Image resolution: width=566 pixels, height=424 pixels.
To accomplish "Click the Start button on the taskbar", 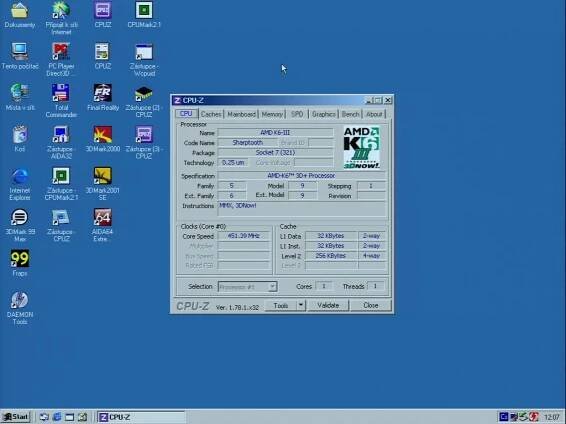I will point(16,417).
